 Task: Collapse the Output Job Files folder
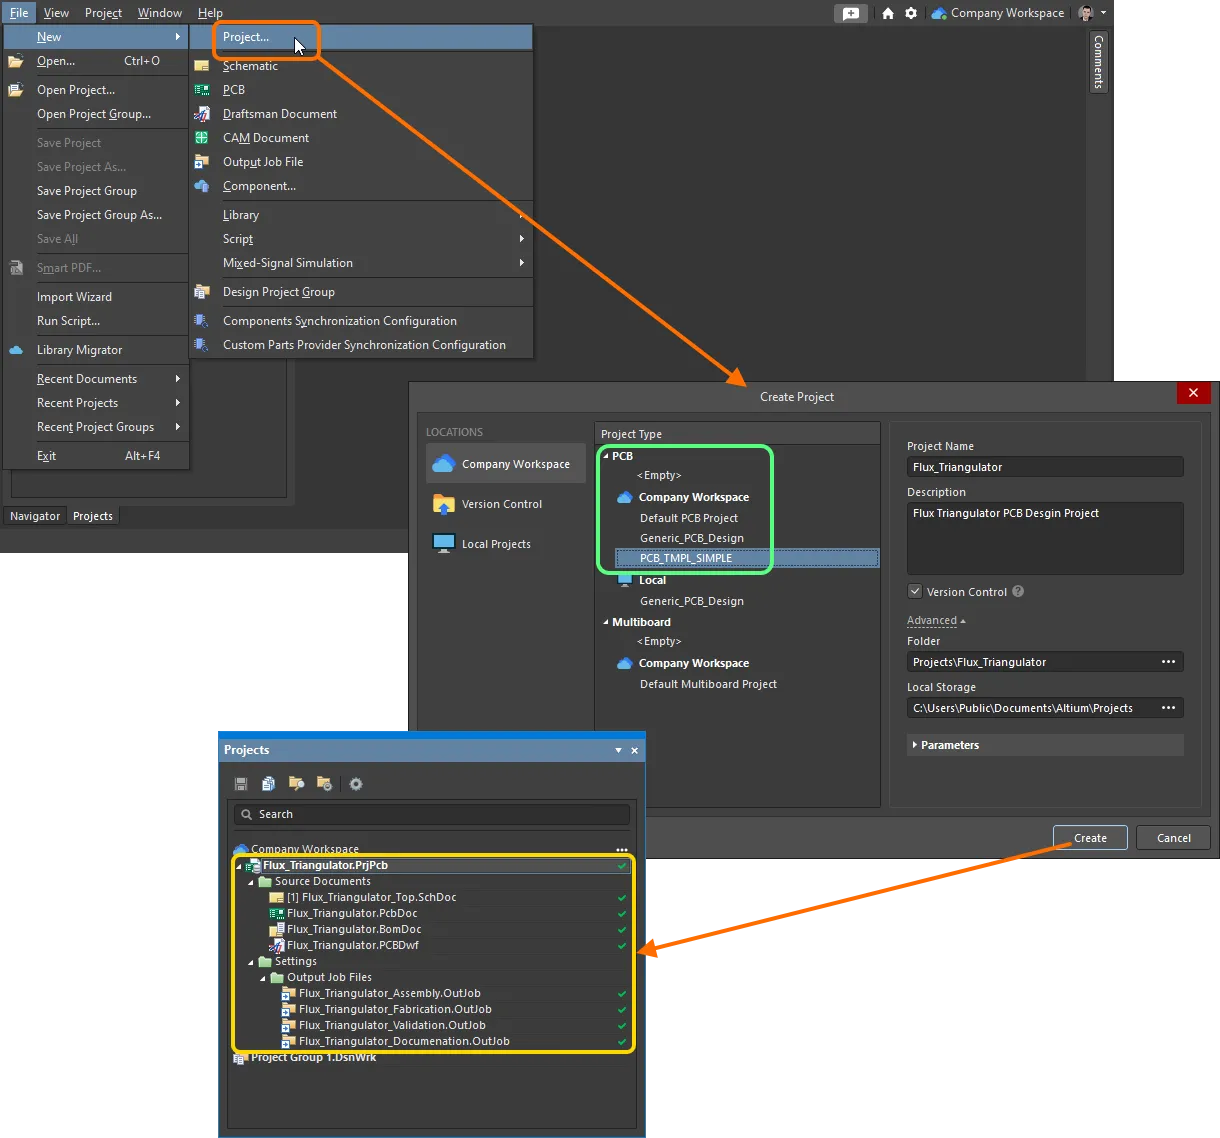point(263,978)
